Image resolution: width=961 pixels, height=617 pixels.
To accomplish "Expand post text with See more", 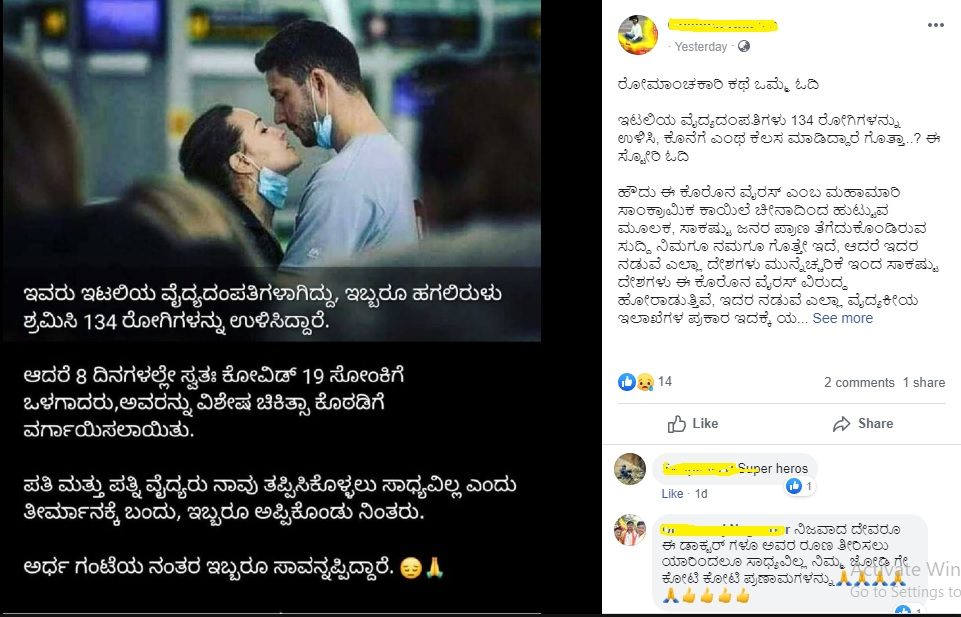I will pos(842,318).
